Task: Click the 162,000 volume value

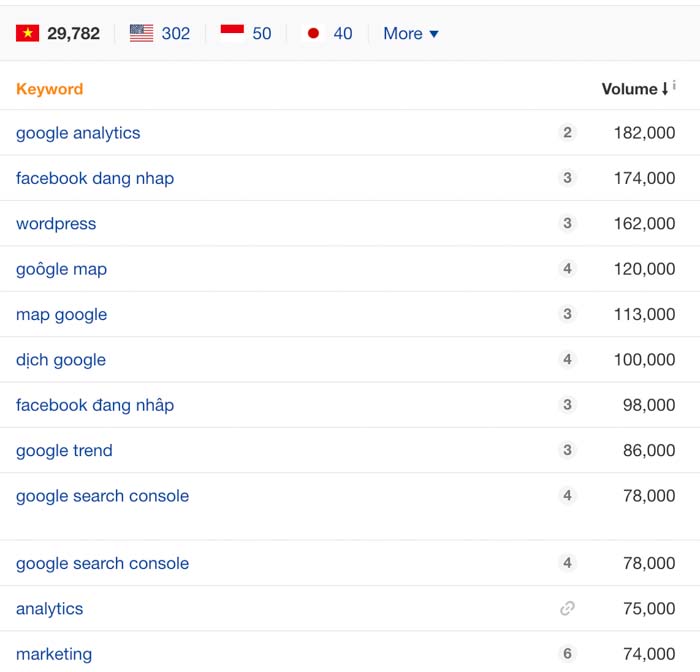Action: point(644,224)
